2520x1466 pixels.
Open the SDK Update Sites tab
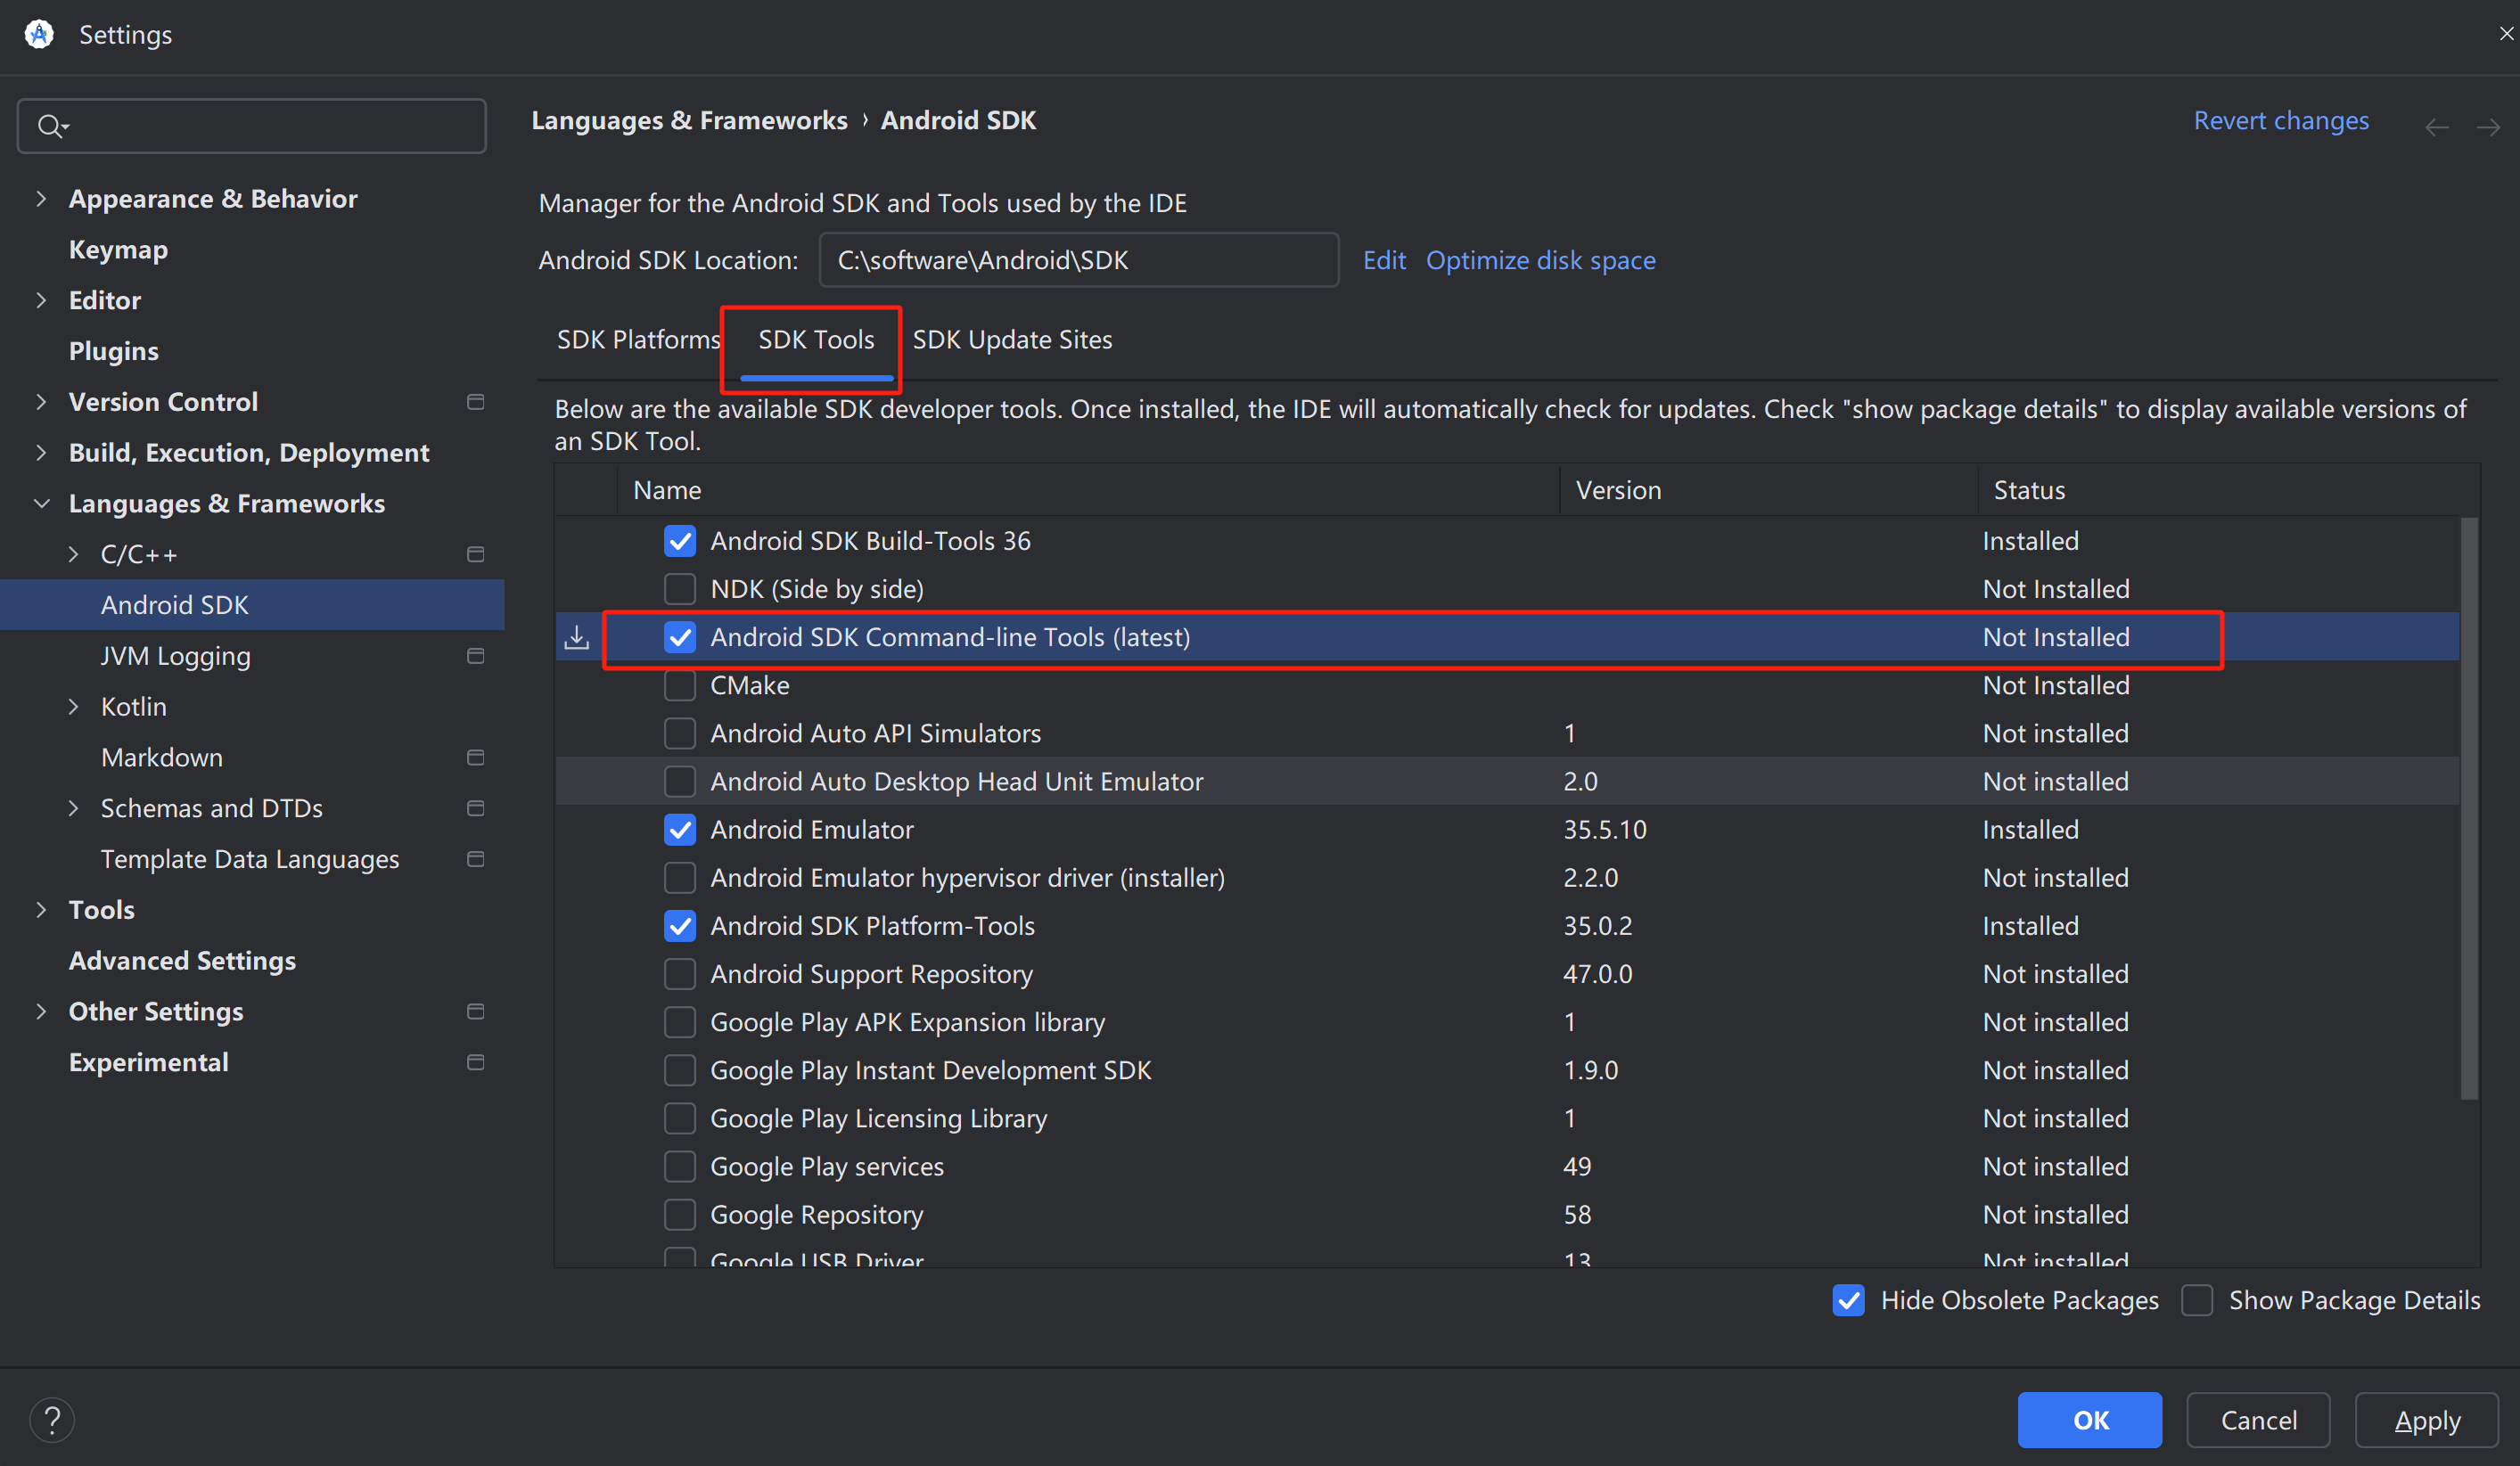[x=1012, y=340]
